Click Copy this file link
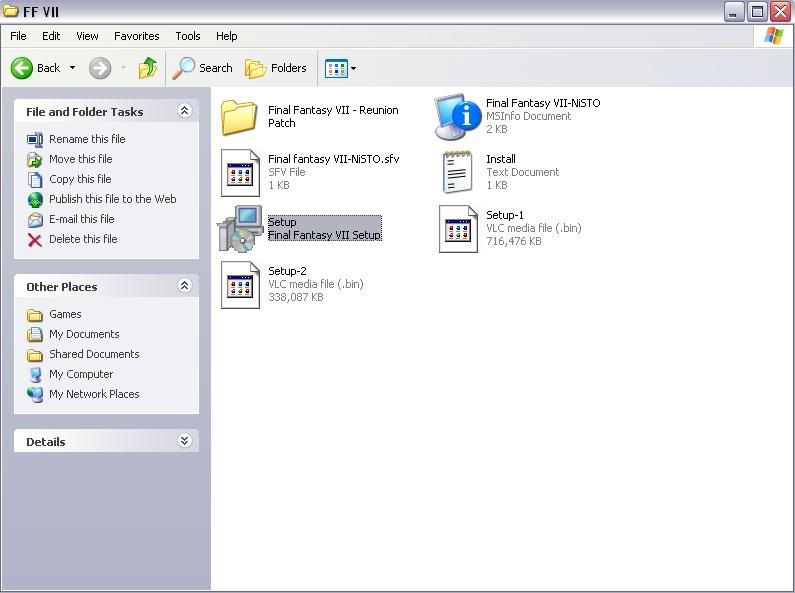The height and width of the screenshot is (593, 795). 80,179
